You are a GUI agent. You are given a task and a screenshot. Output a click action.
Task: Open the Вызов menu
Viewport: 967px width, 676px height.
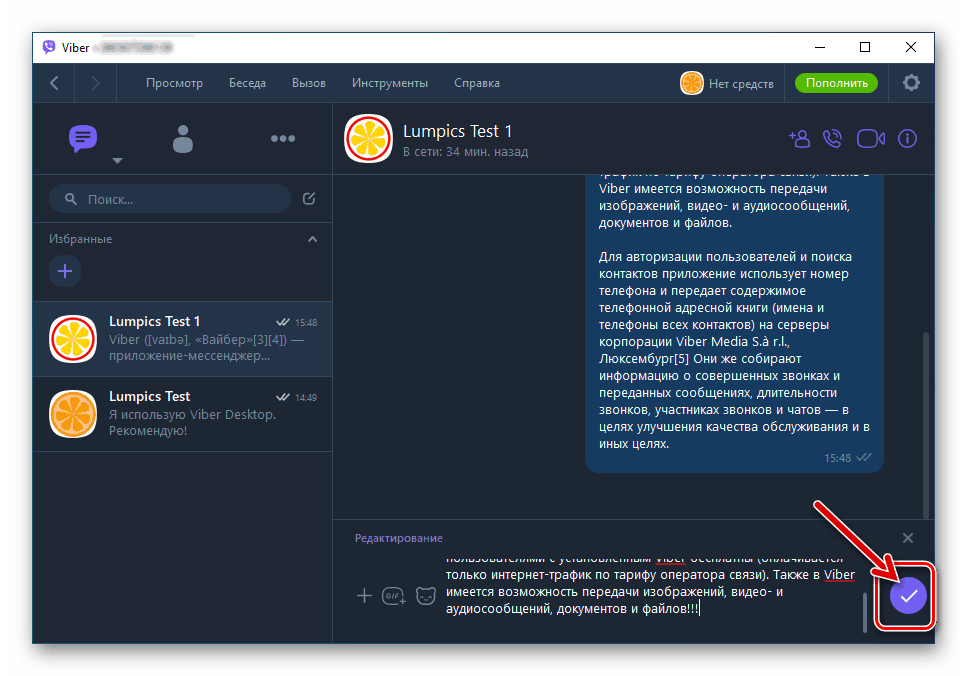point(309,83)
